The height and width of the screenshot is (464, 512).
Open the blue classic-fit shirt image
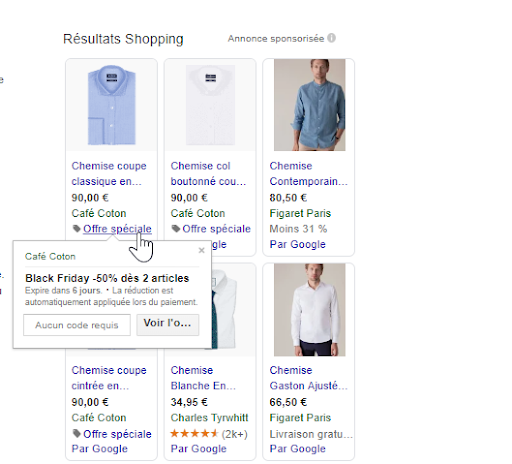112,105
